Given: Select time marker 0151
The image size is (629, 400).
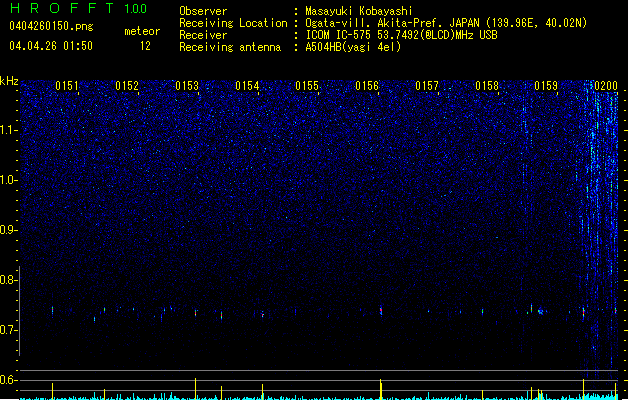Looking at the screenshot, I should coord(67,86).
